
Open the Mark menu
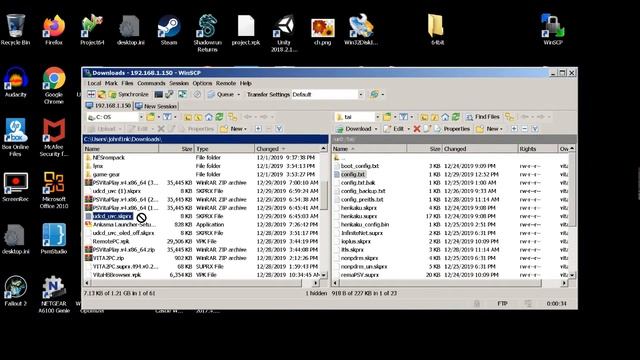[x=111, y=83]
